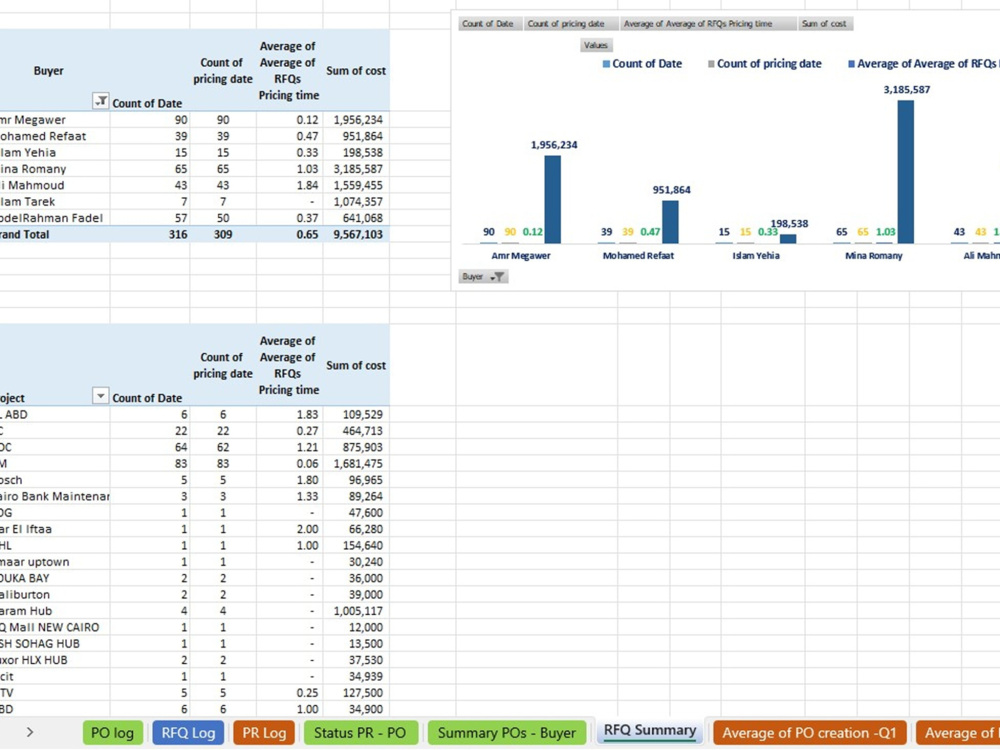
Task: Select the 1,074,357 cost cell
Action: coord(355,202)
